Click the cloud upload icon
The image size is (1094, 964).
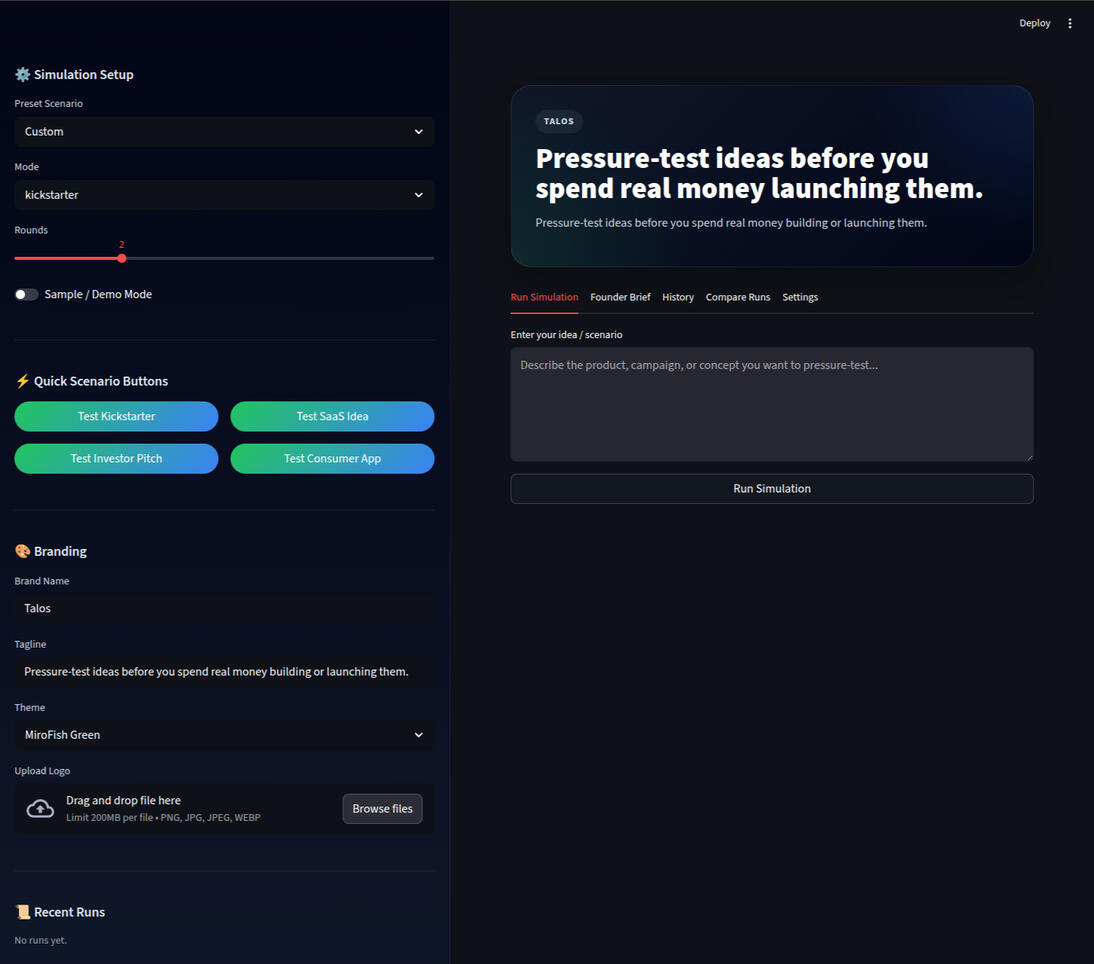[40, 808]
